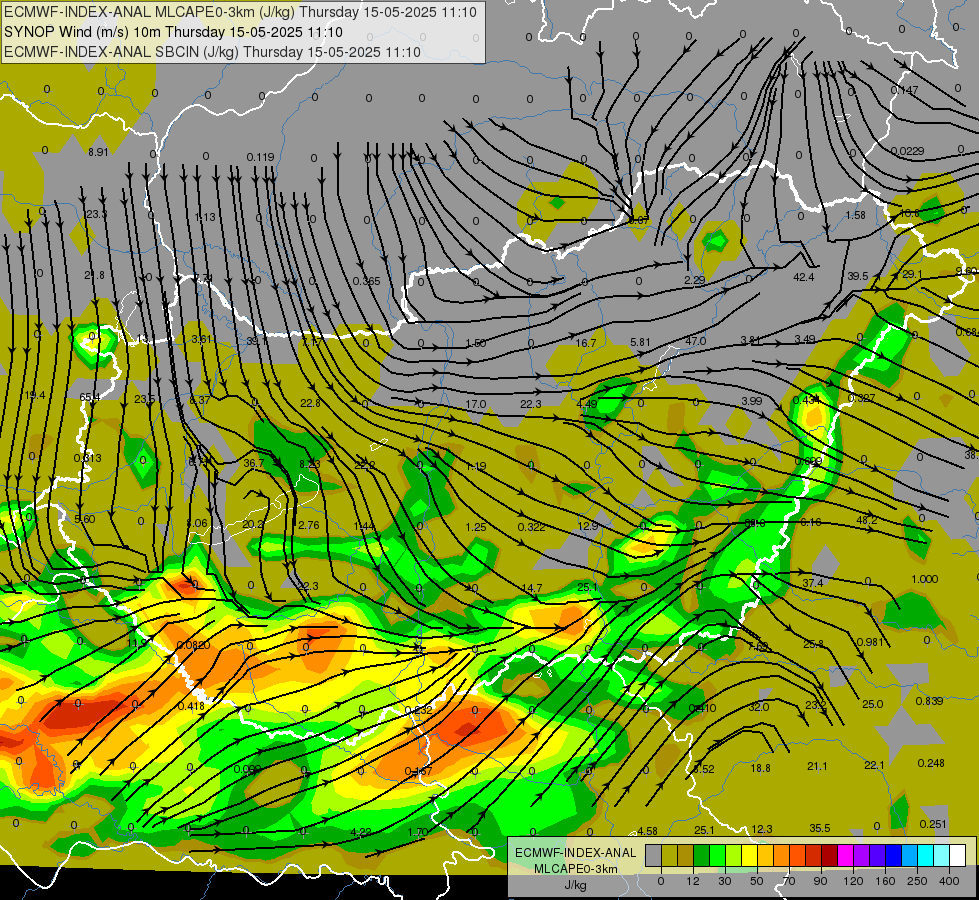
Task: Select the '36.7' value on the map
Action: [x=253, y=463]
